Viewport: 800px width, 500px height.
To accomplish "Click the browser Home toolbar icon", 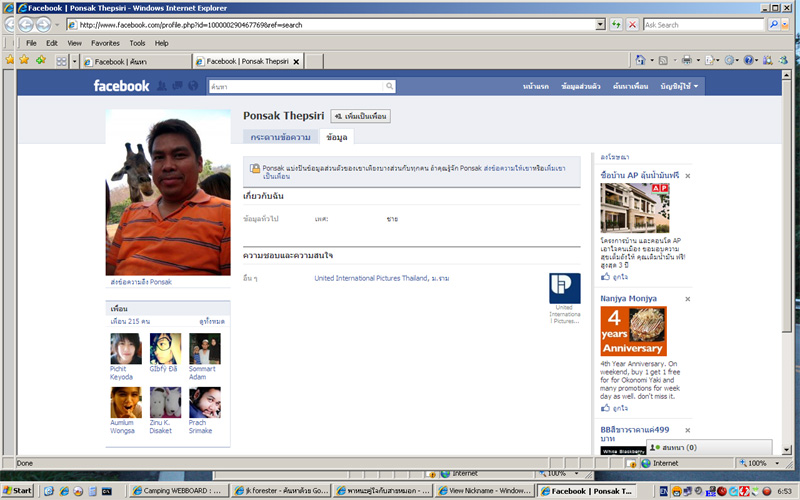I will [640, 61].
